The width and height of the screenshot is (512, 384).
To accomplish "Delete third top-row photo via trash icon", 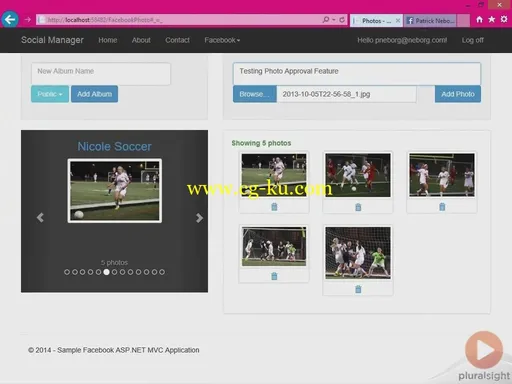I will [442, 207].
